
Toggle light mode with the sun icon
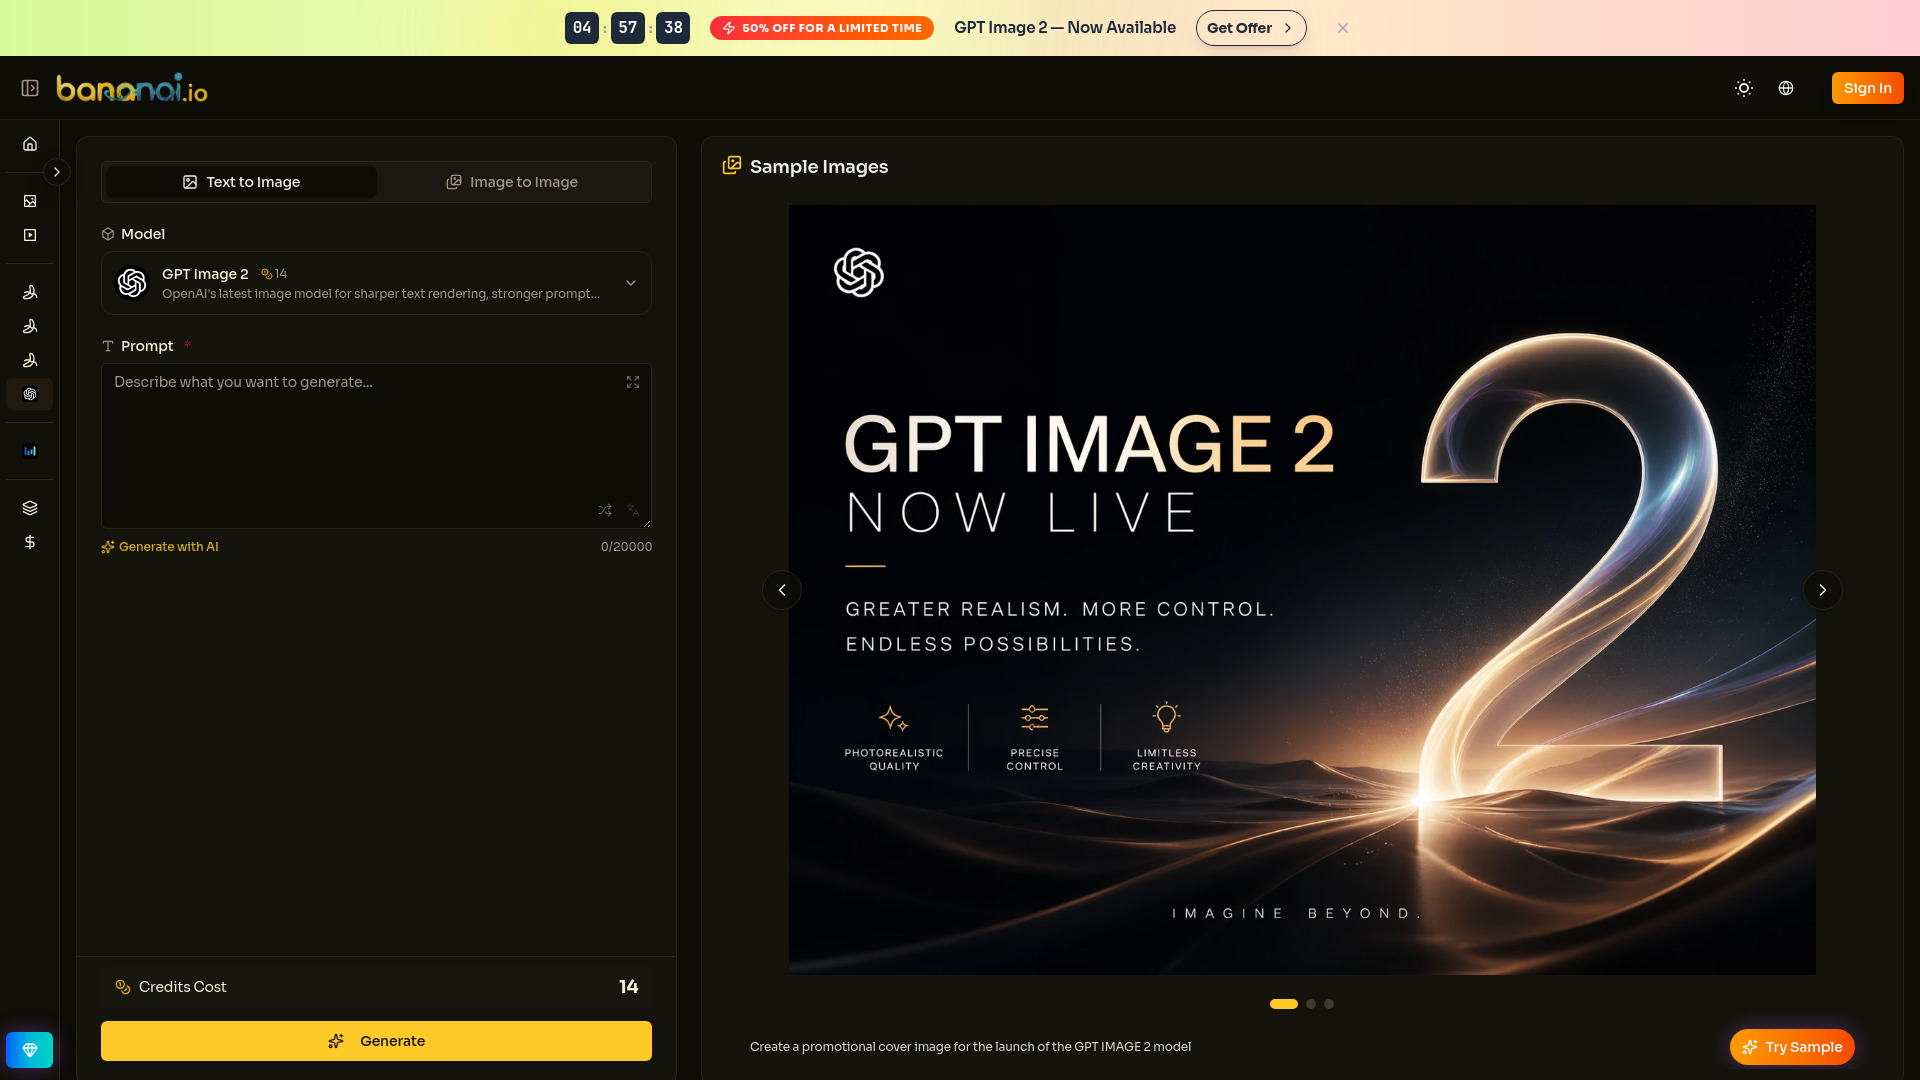(x=1743, y=88)
